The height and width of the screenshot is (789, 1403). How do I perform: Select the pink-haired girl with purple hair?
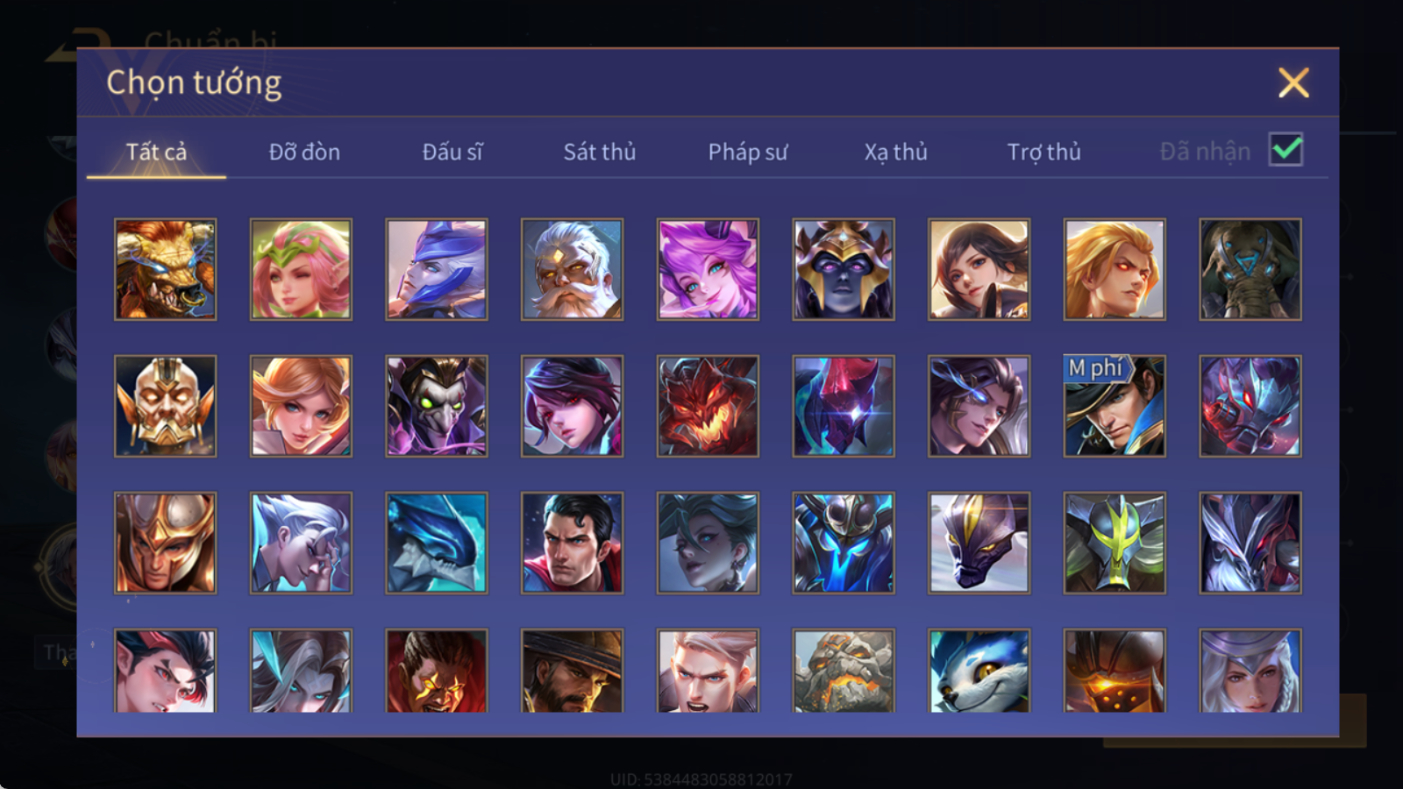click(x=707, y=270)
